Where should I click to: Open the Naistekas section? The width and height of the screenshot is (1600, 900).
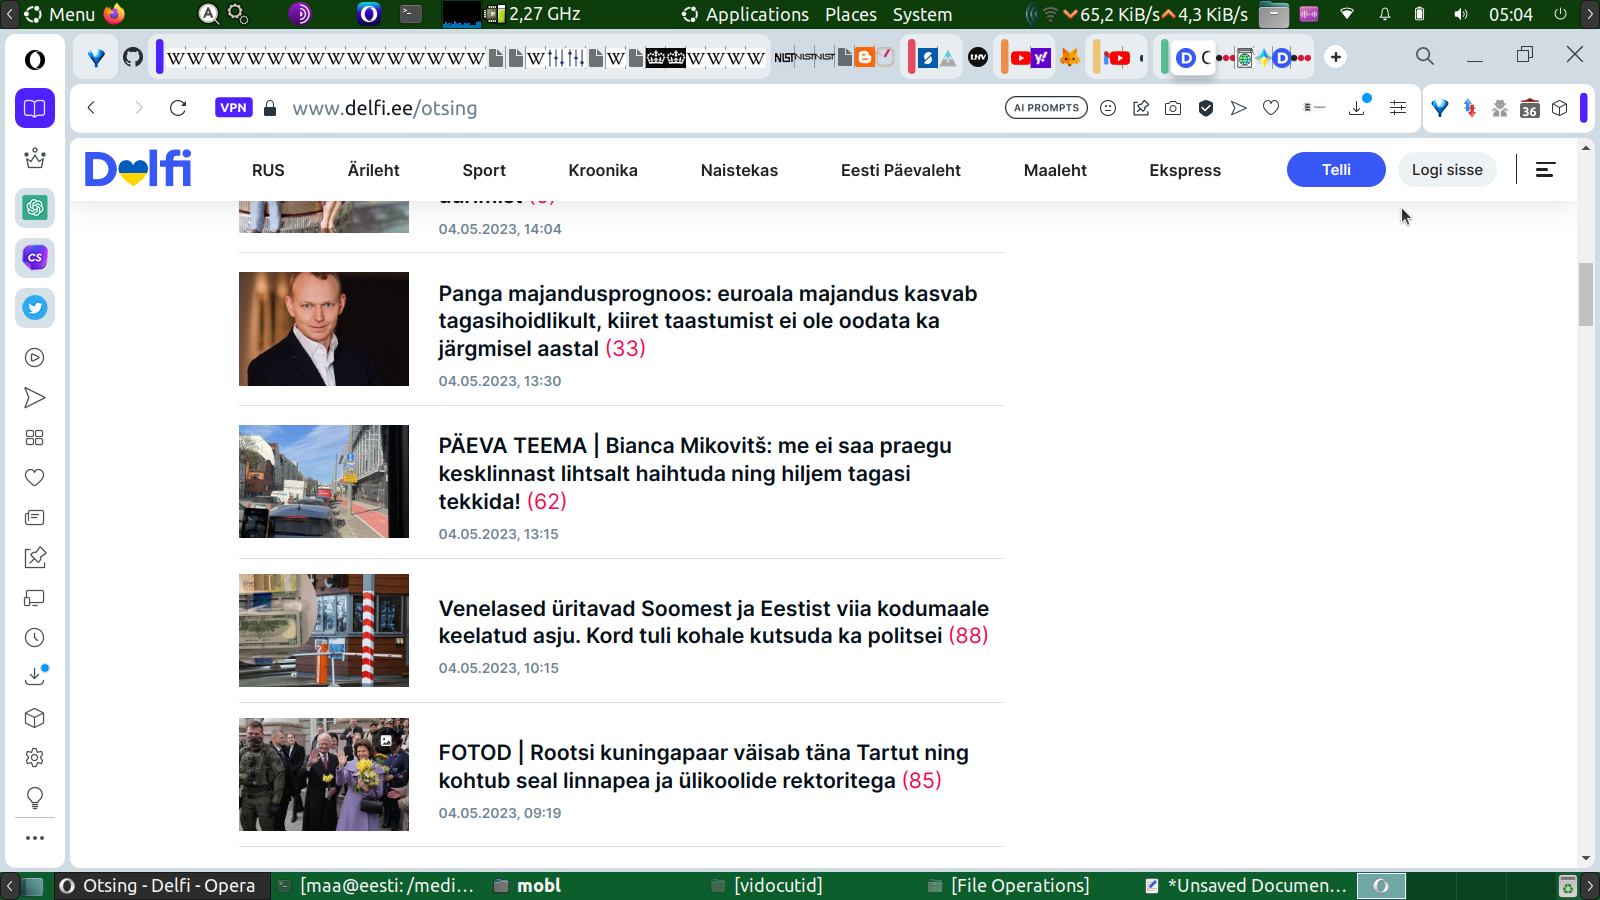[x=739, y=170]
